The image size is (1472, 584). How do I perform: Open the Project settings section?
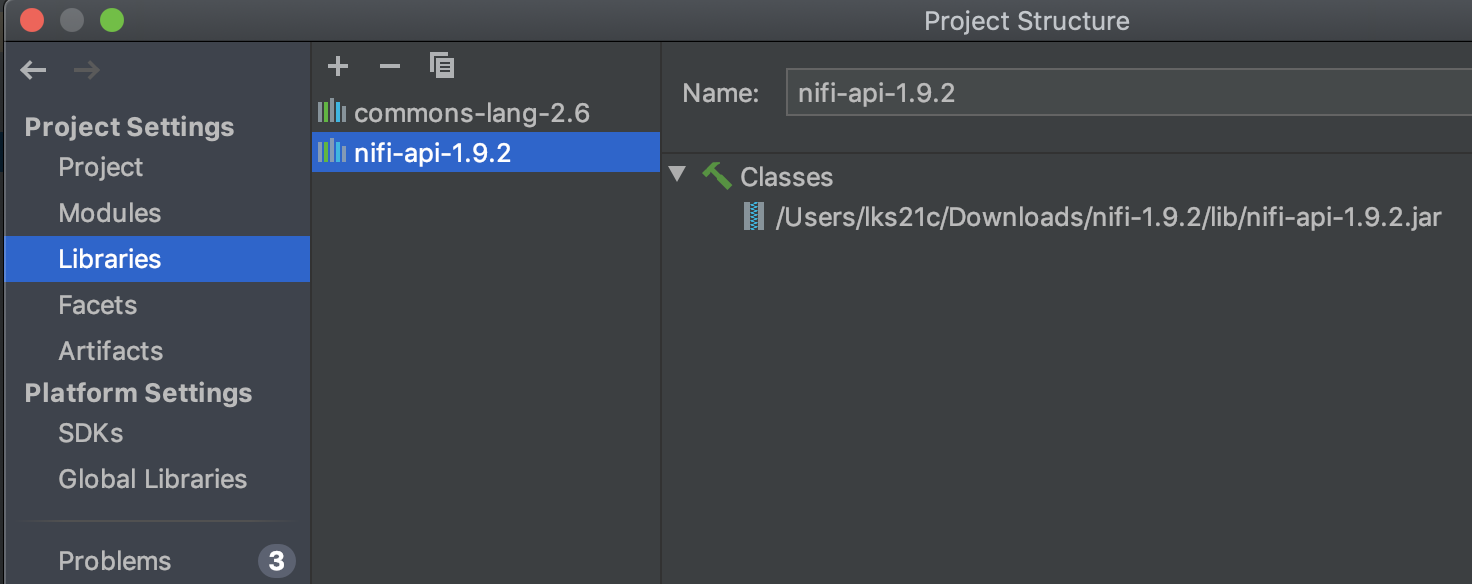[x=101, y=167]
